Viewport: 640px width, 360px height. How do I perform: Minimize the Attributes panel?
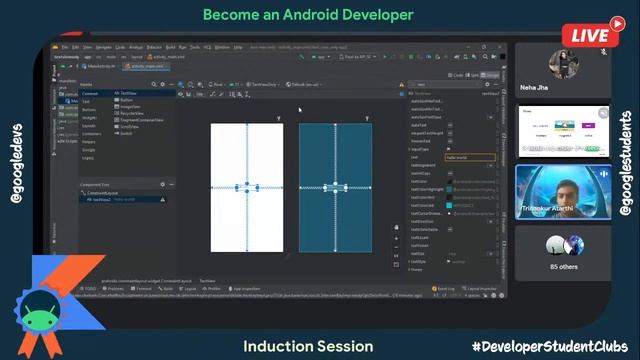[x=496, y=84]
